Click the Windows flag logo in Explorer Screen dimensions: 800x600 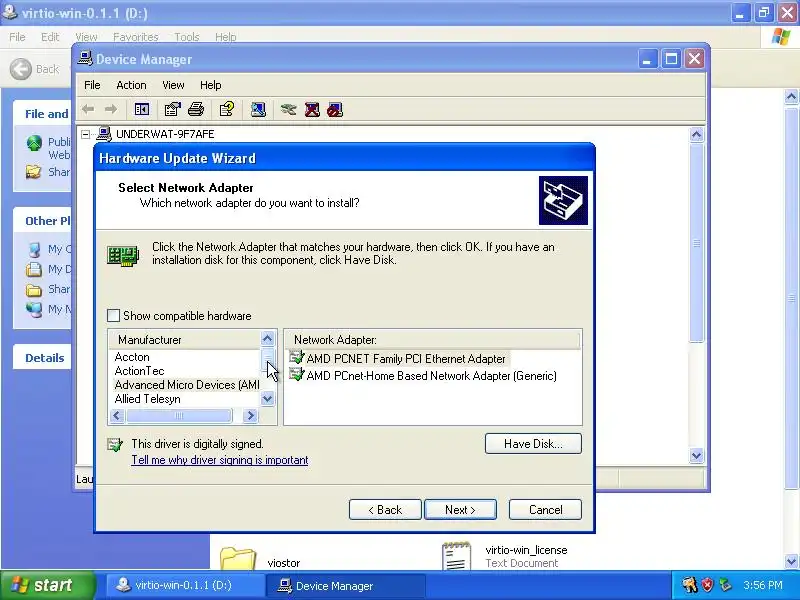pyautogui.click(x=780, y=37)
